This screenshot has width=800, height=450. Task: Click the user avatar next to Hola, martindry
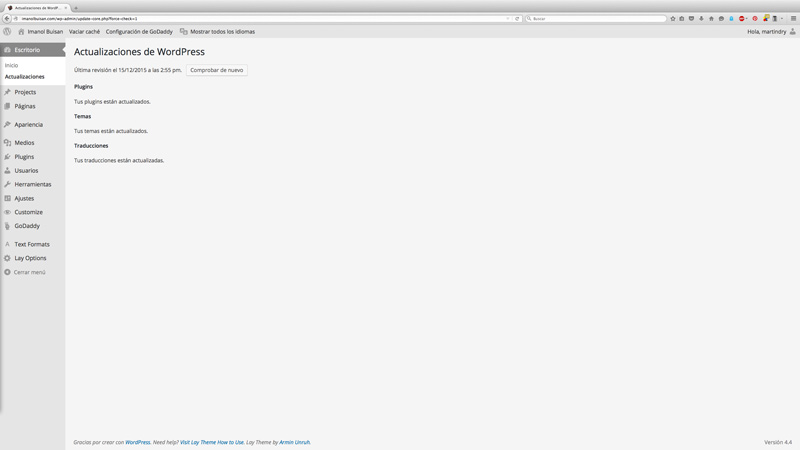coord(793,31)
